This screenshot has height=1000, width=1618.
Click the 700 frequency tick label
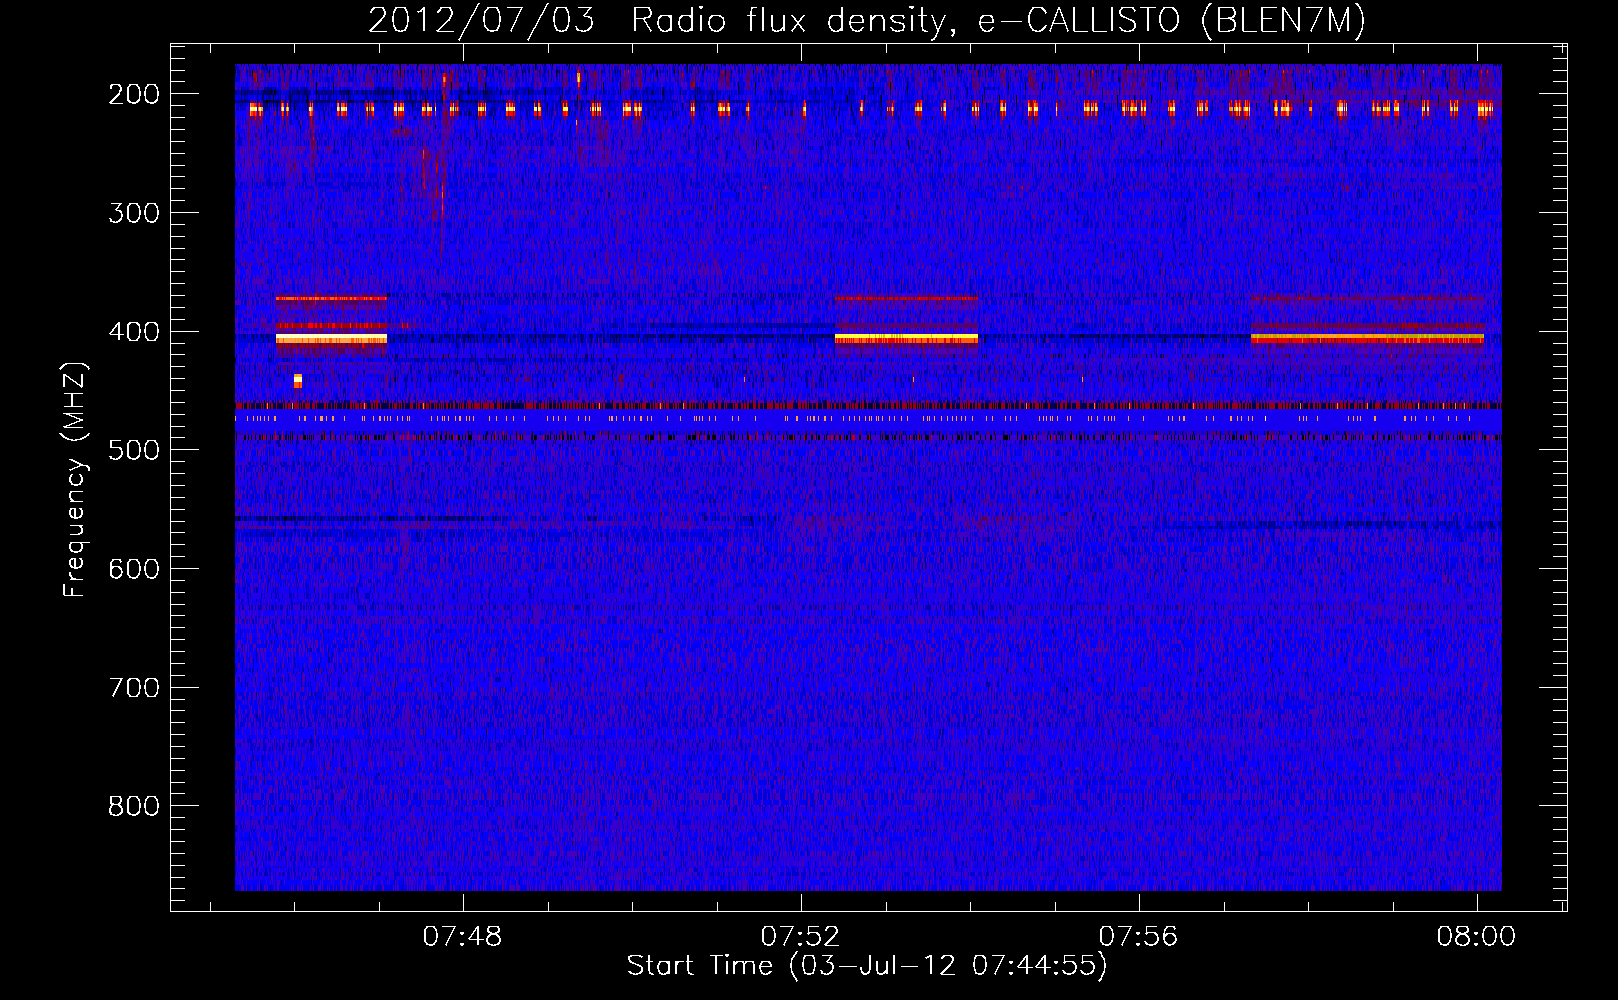[x=134, y=688]
